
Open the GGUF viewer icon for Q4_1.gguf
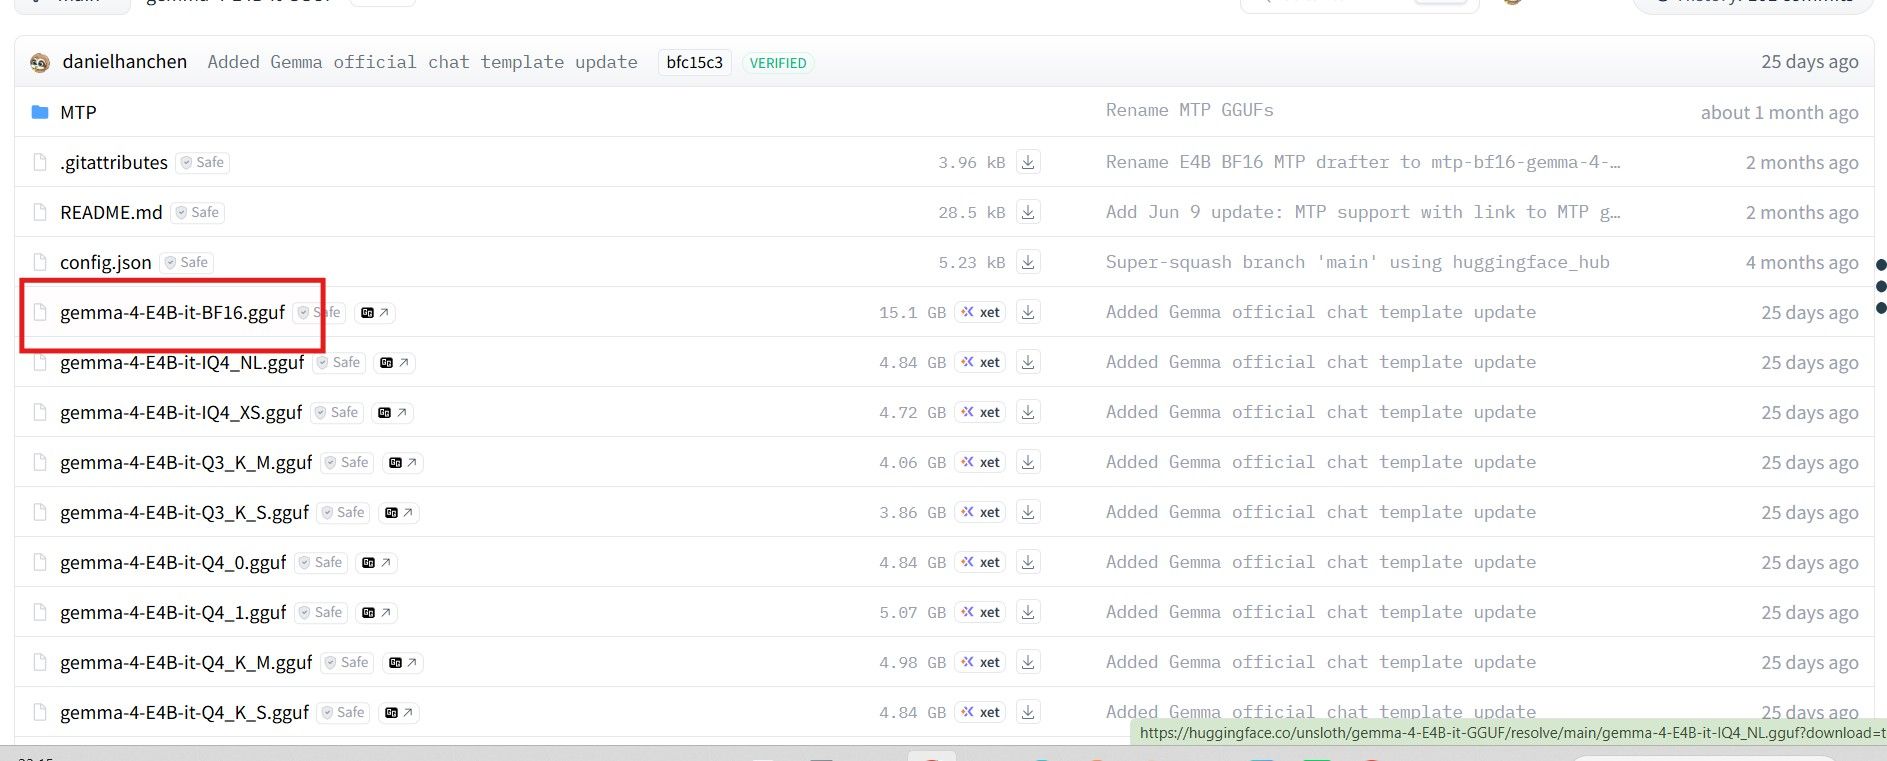click(x=377, y=613)
